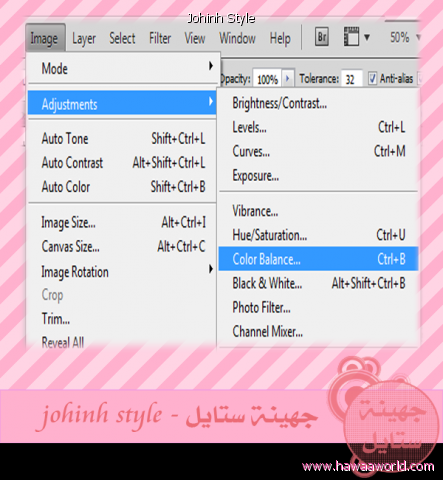This screenshot has height=480, width=443.
Task: Visit www.hawaaworld.com link
Action: tap(368, 466)
